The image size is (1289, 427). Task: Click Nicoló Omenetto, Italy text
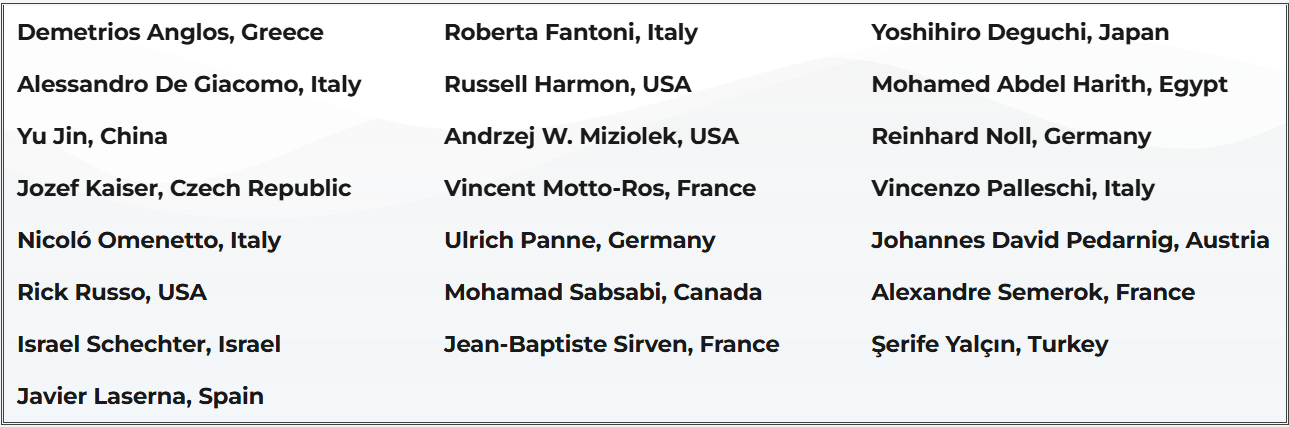tap(149, 240)
